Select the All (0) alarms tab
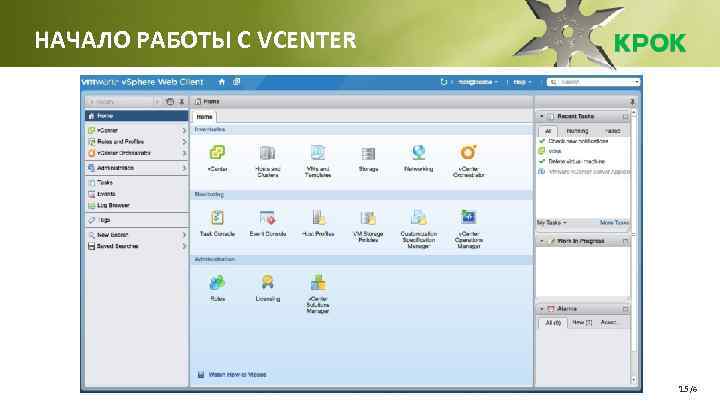Image resolution: width=720 pixels, height=405 pixels. 553,323
